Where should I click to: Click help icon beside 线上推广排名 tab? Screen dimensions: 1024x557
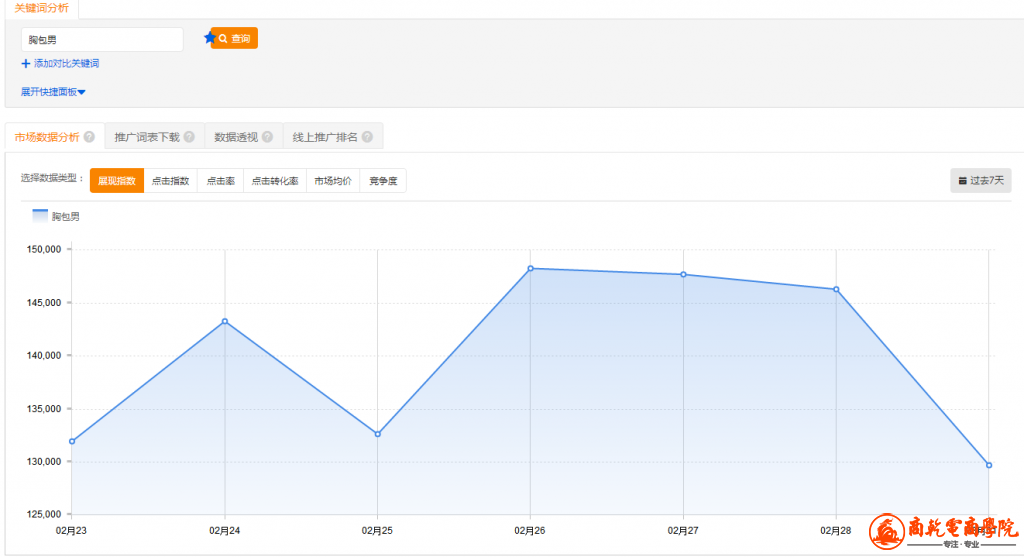tap(367, 137)
